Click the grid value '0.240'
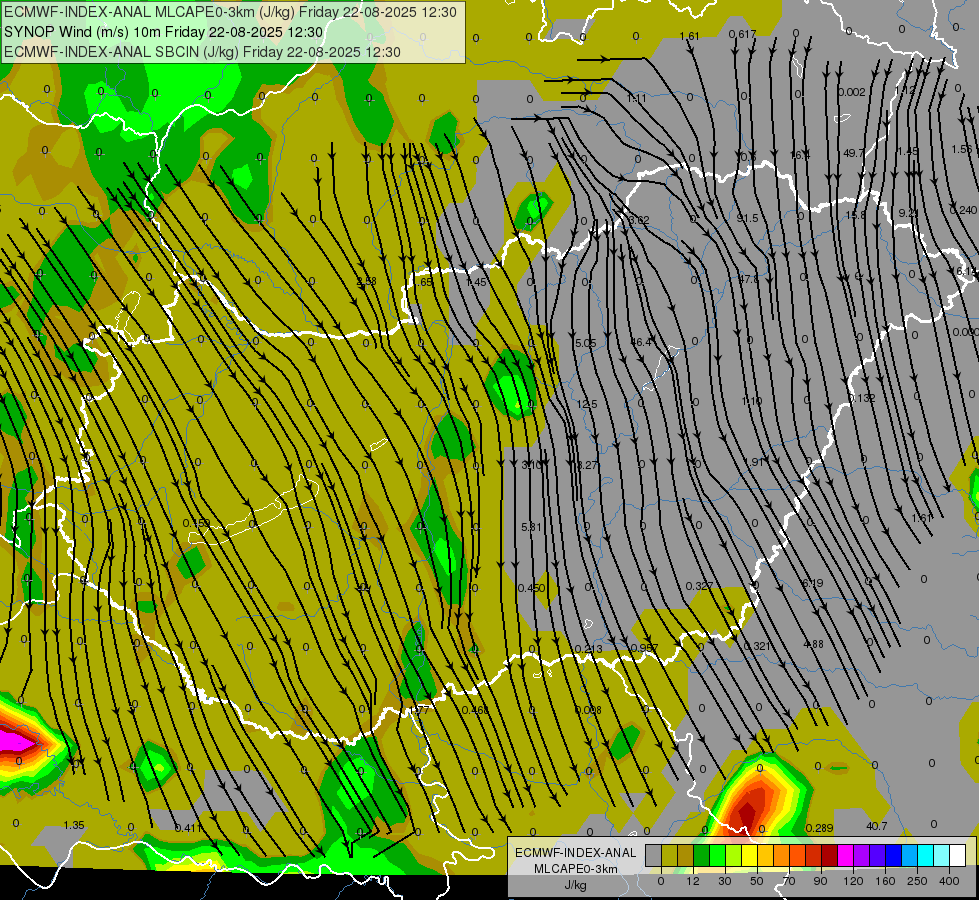This screenshot has height=900, width=979. (x=963, y=210)
